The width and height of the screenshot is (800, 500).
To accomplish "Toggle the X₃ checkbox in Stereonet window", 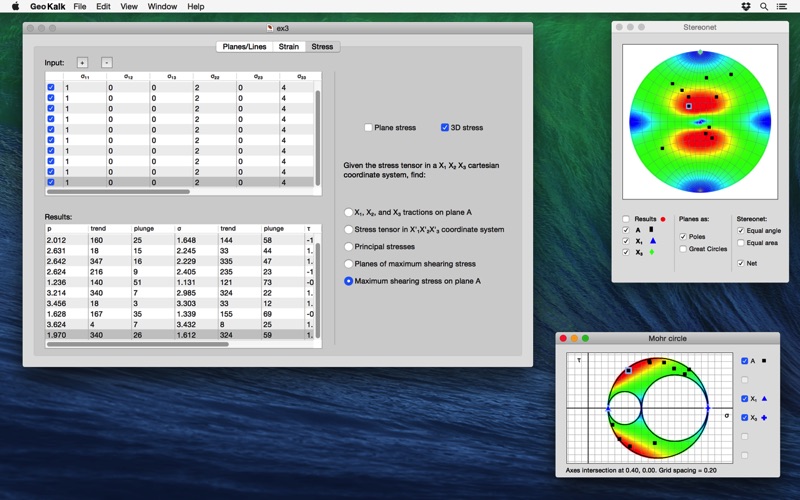I will (x=626, y=252).
